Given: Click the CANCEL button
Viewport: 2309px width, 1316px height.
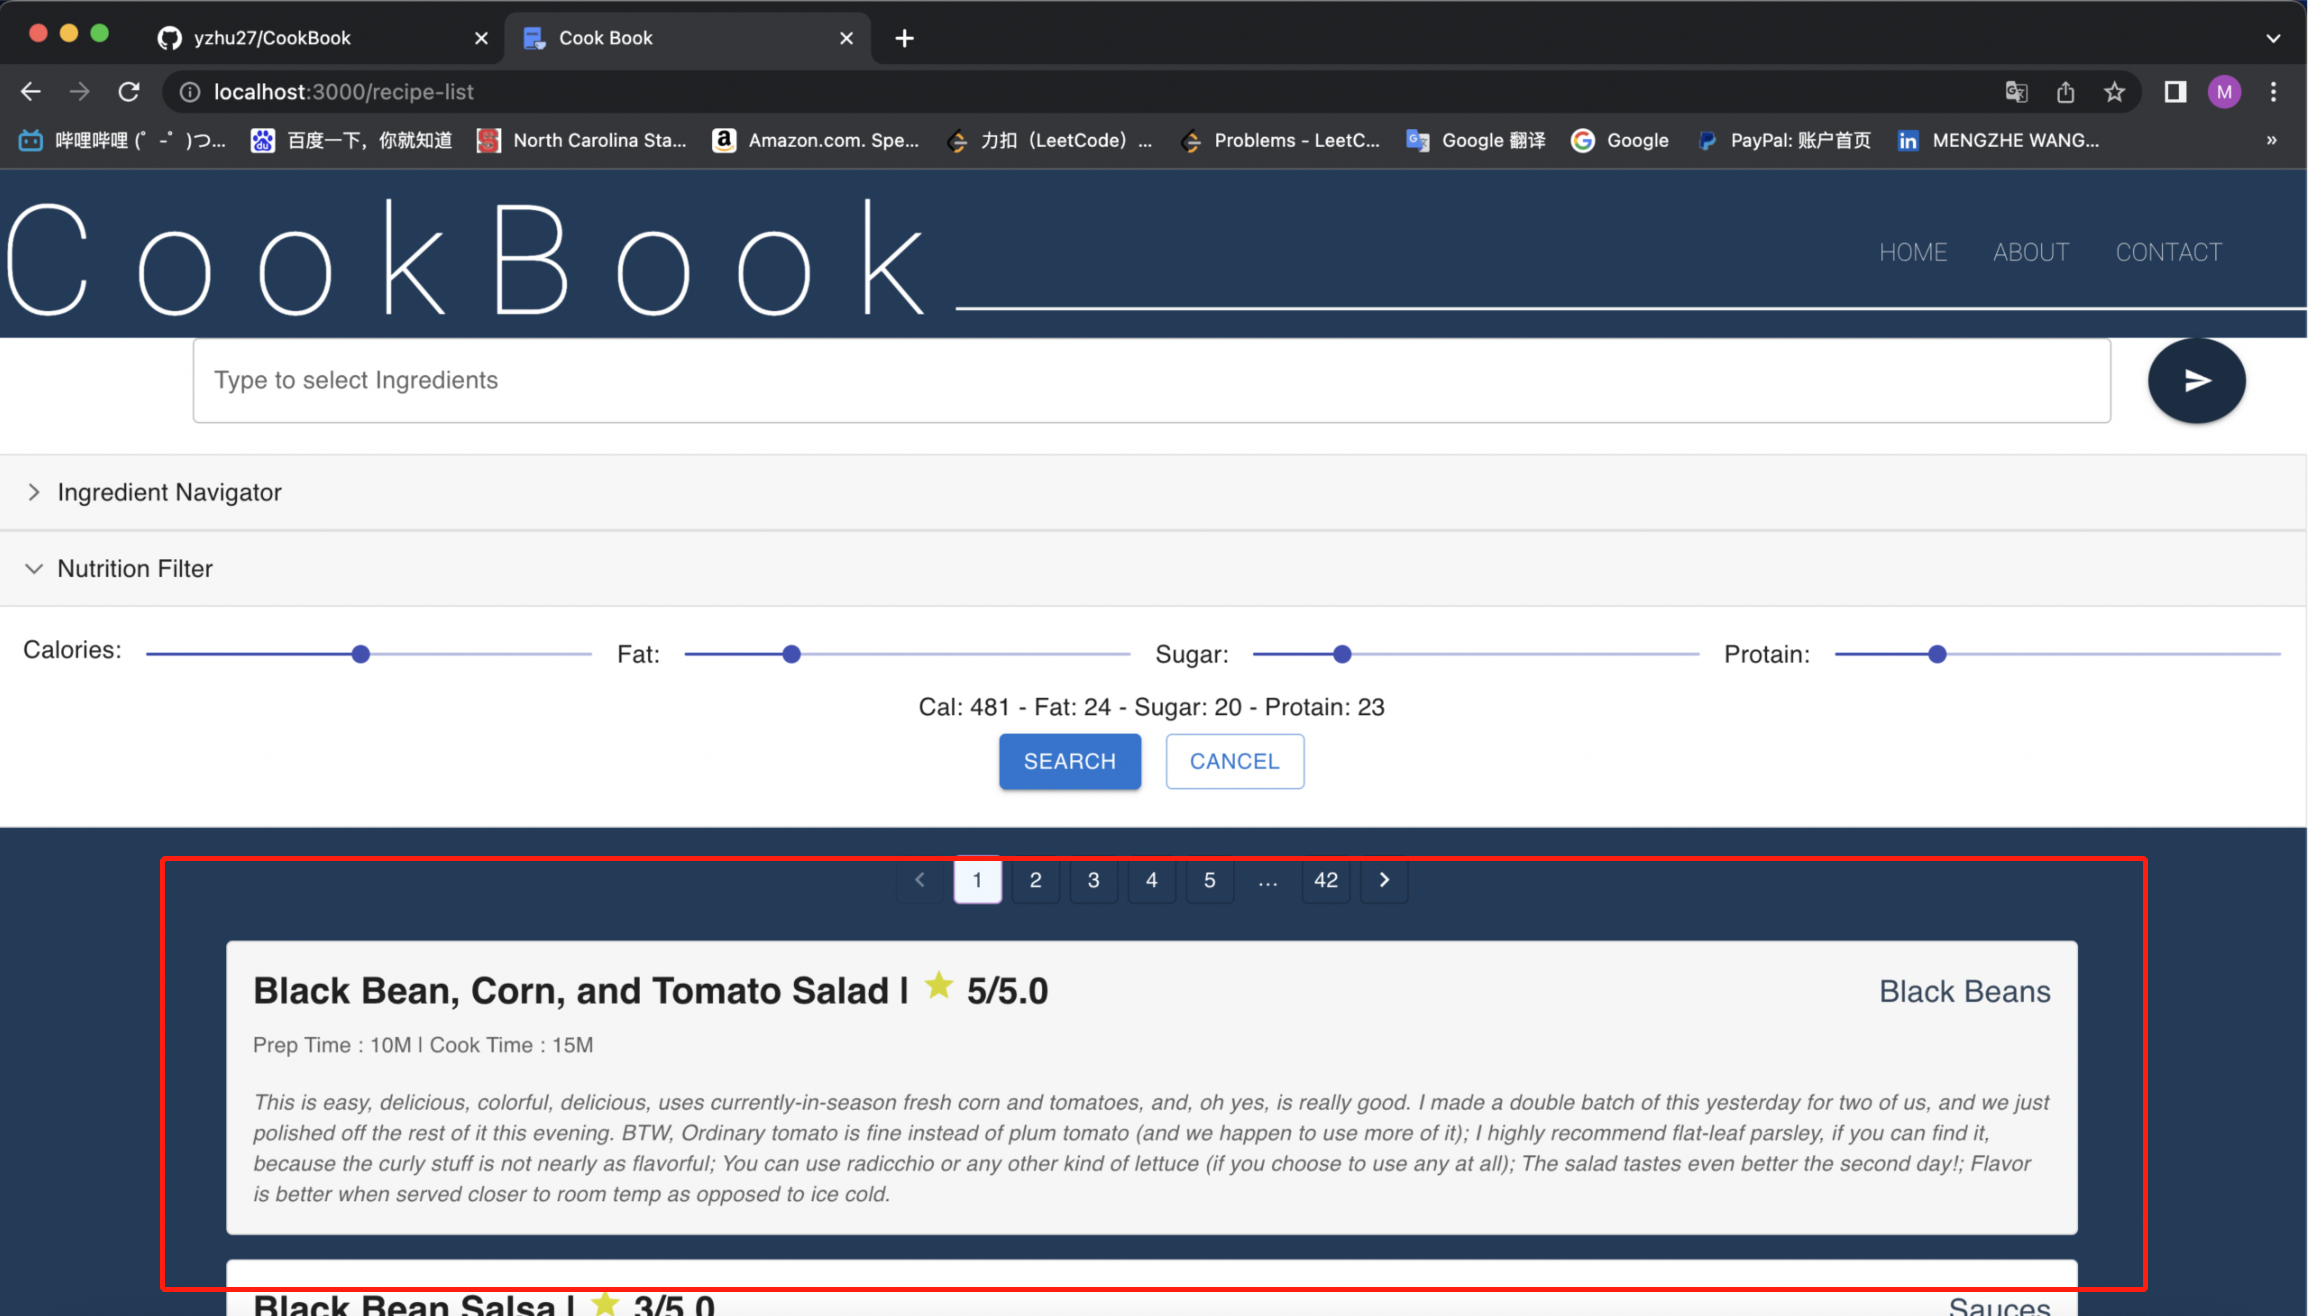Looking at the screenshot, I should point(1234,761).
